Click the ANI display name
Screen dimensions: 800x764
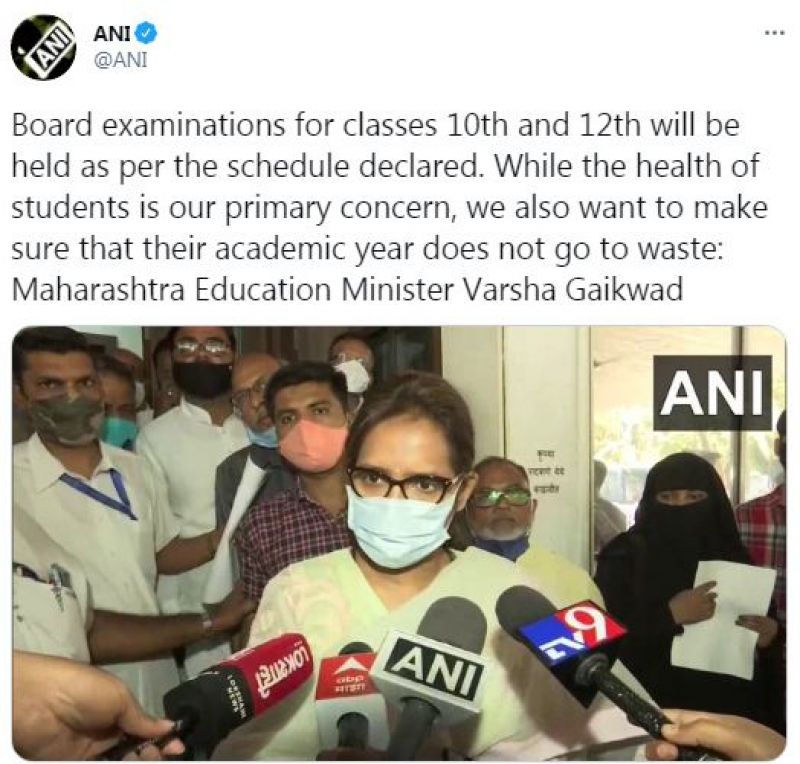[x=112, y=34]
